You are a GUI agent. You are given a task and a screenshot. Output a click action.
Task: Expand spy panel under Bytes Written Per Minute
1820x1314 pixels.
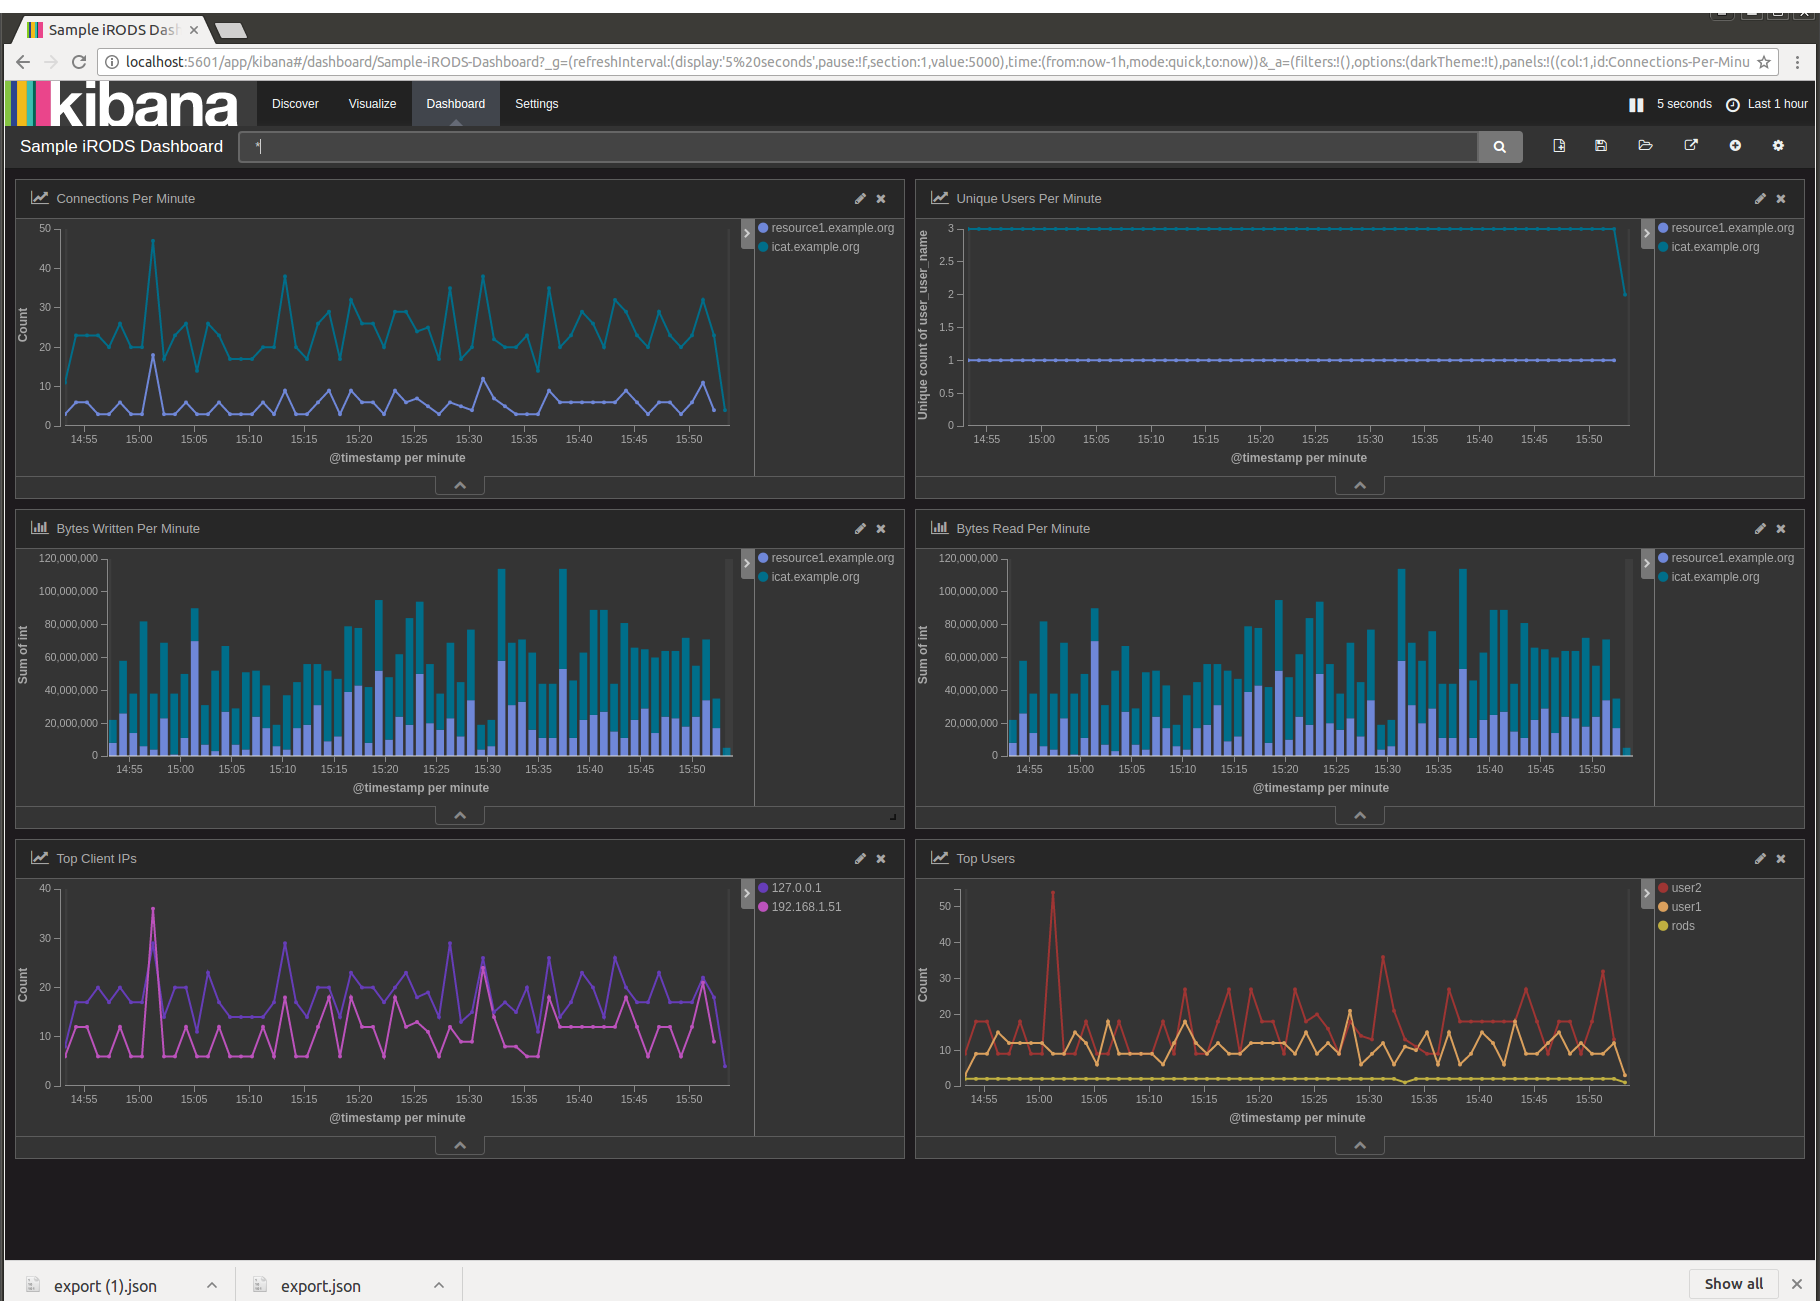tap(460, 816)
